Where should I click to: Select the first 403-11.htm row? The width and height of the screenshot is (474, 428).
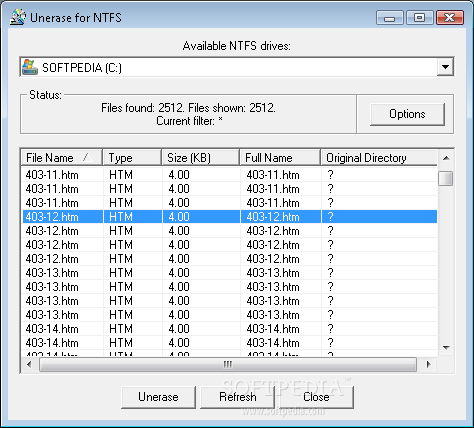pos(229,175)
